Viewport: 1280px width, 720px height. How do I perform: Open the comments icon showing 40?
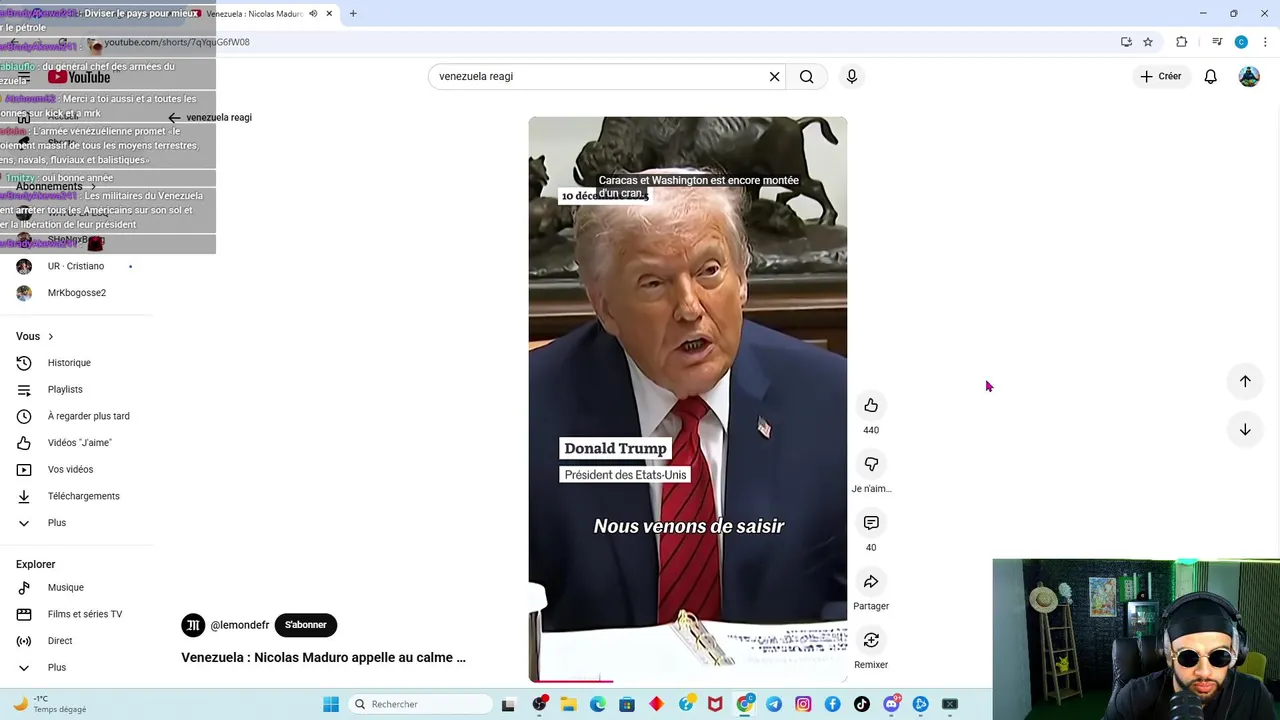coord(871,523)
